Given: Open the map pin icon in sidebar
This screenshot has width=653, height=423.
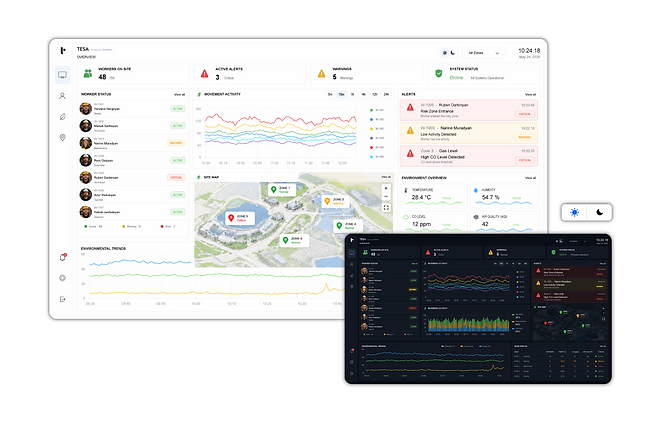Looking at the screenshot, I should click(x=62, y=137).
